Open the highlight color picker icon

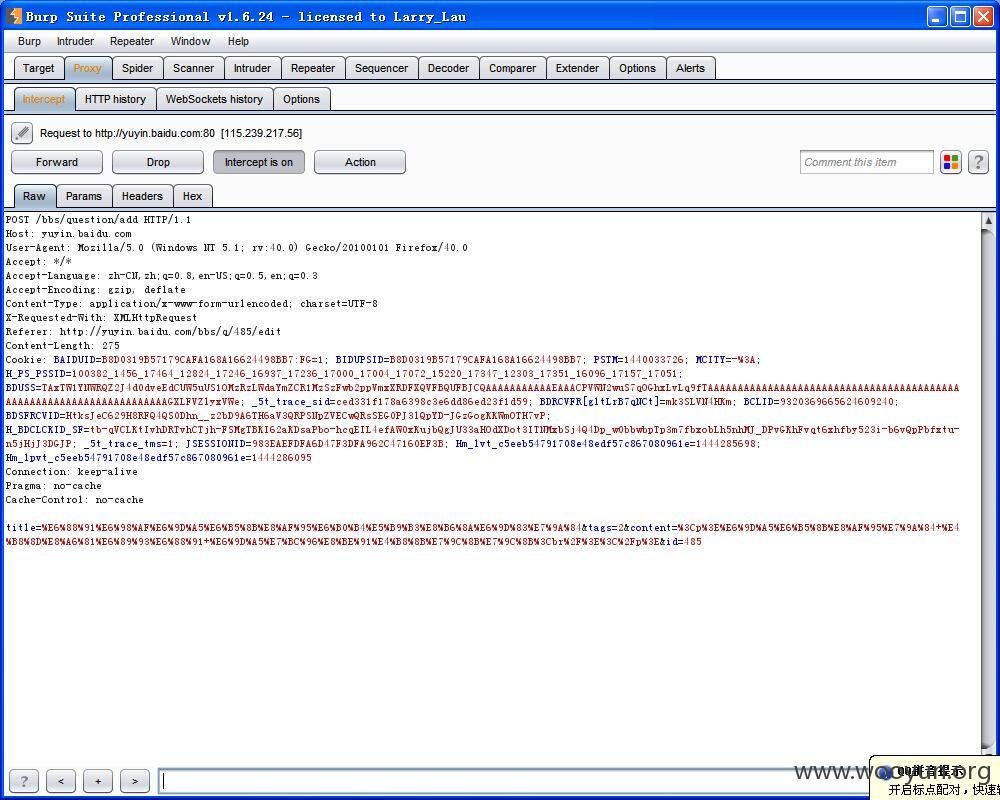coord(951,162)
